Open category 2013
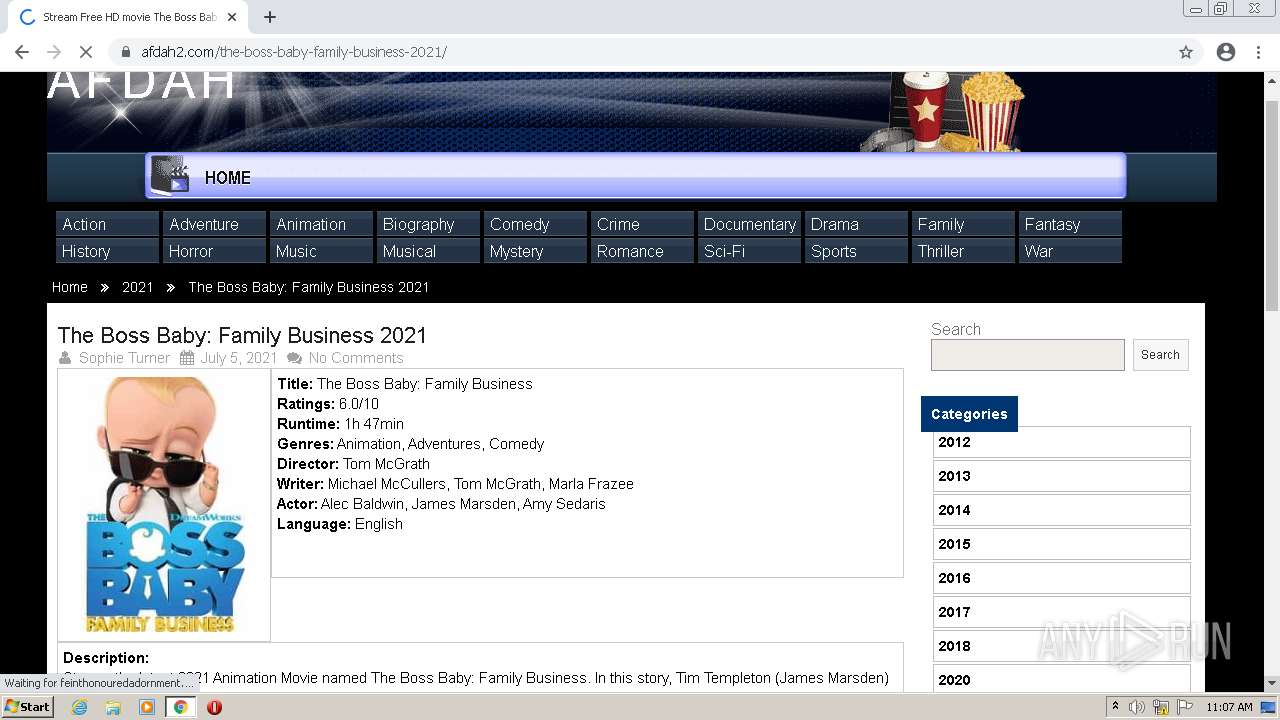The width and height of the screenshot is (1280, 720). 1061,476
